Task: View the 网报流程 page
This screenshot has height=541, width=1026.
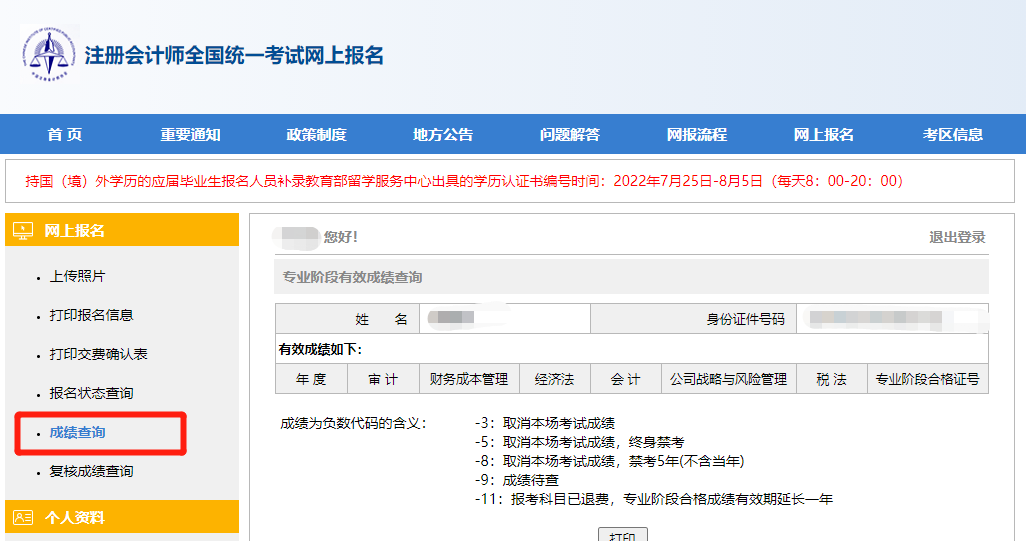Action: 697,135
